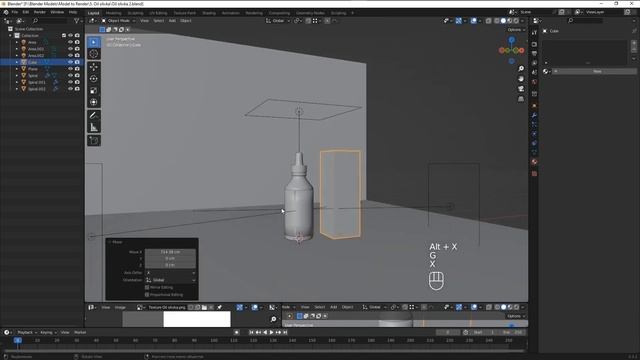
Task: Jump to the timeline start frame
Action: 251,333
